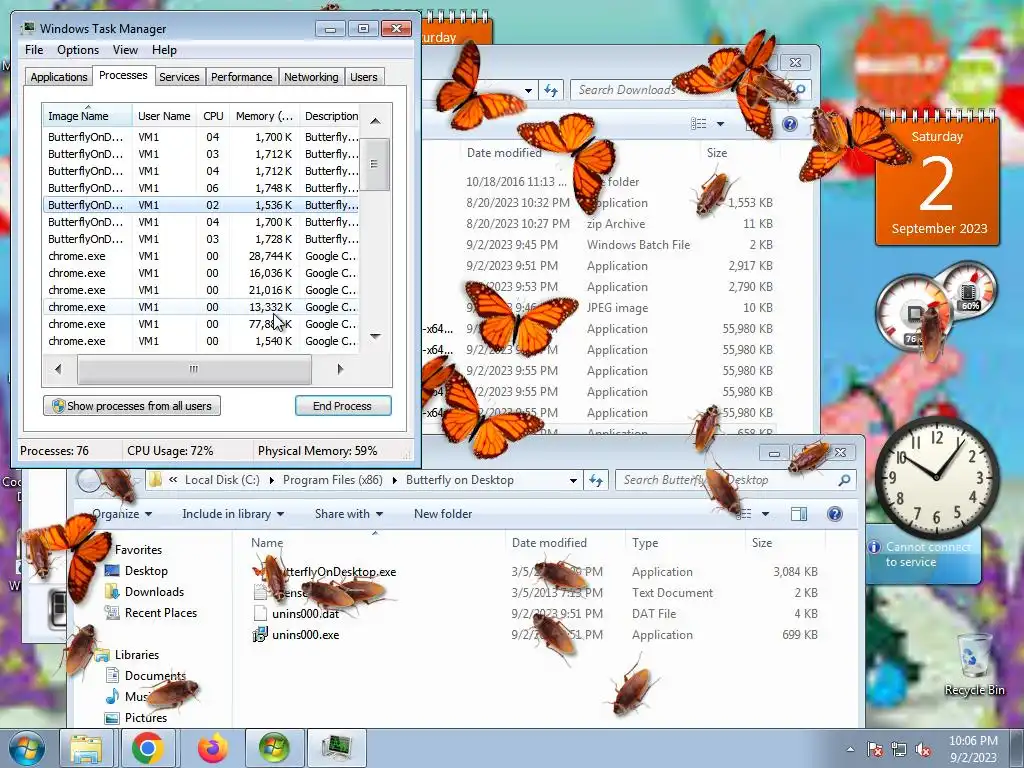Viewport: 1024px width, 768px height.
Task: Click the refresh icon in Butterfly on Desktop address bar
Action: coord(596,480)
